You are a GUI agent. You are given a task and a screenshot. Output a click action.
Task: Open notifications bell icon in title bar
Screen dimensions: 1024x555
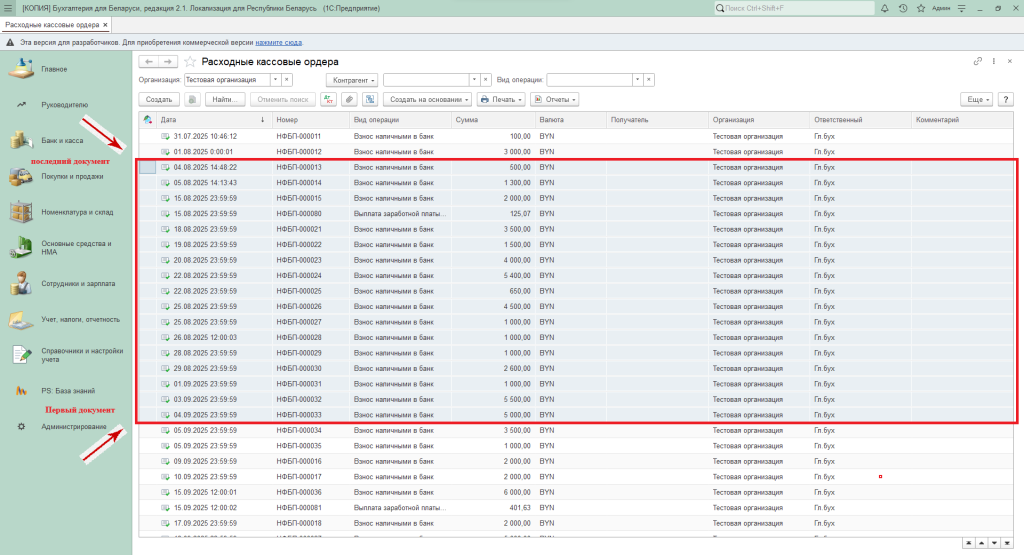884,8
